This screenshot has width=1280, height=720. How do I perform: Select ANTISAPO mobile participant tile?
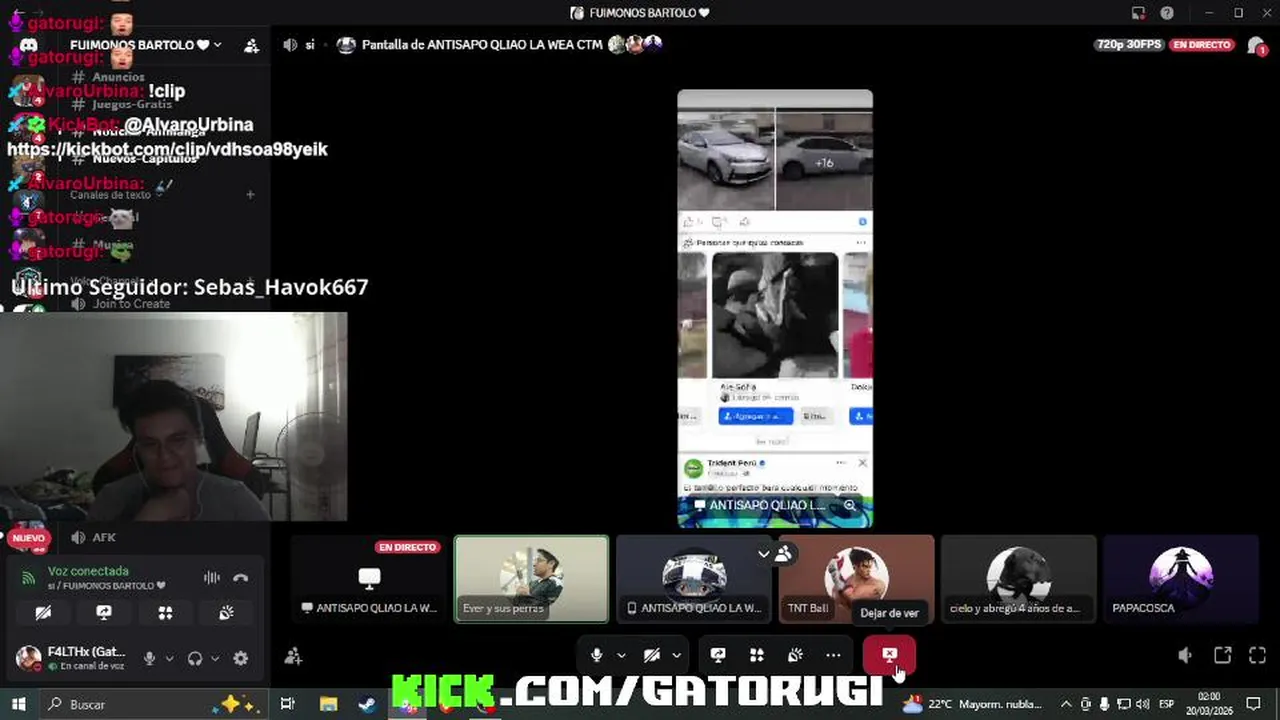[694, 579]
